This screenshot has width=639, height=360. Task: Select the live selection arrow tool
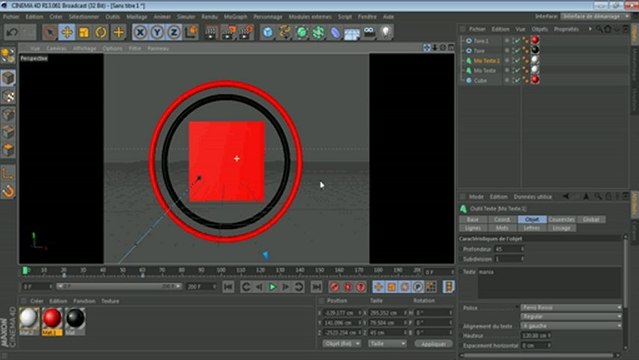click(x=50, y=32)
